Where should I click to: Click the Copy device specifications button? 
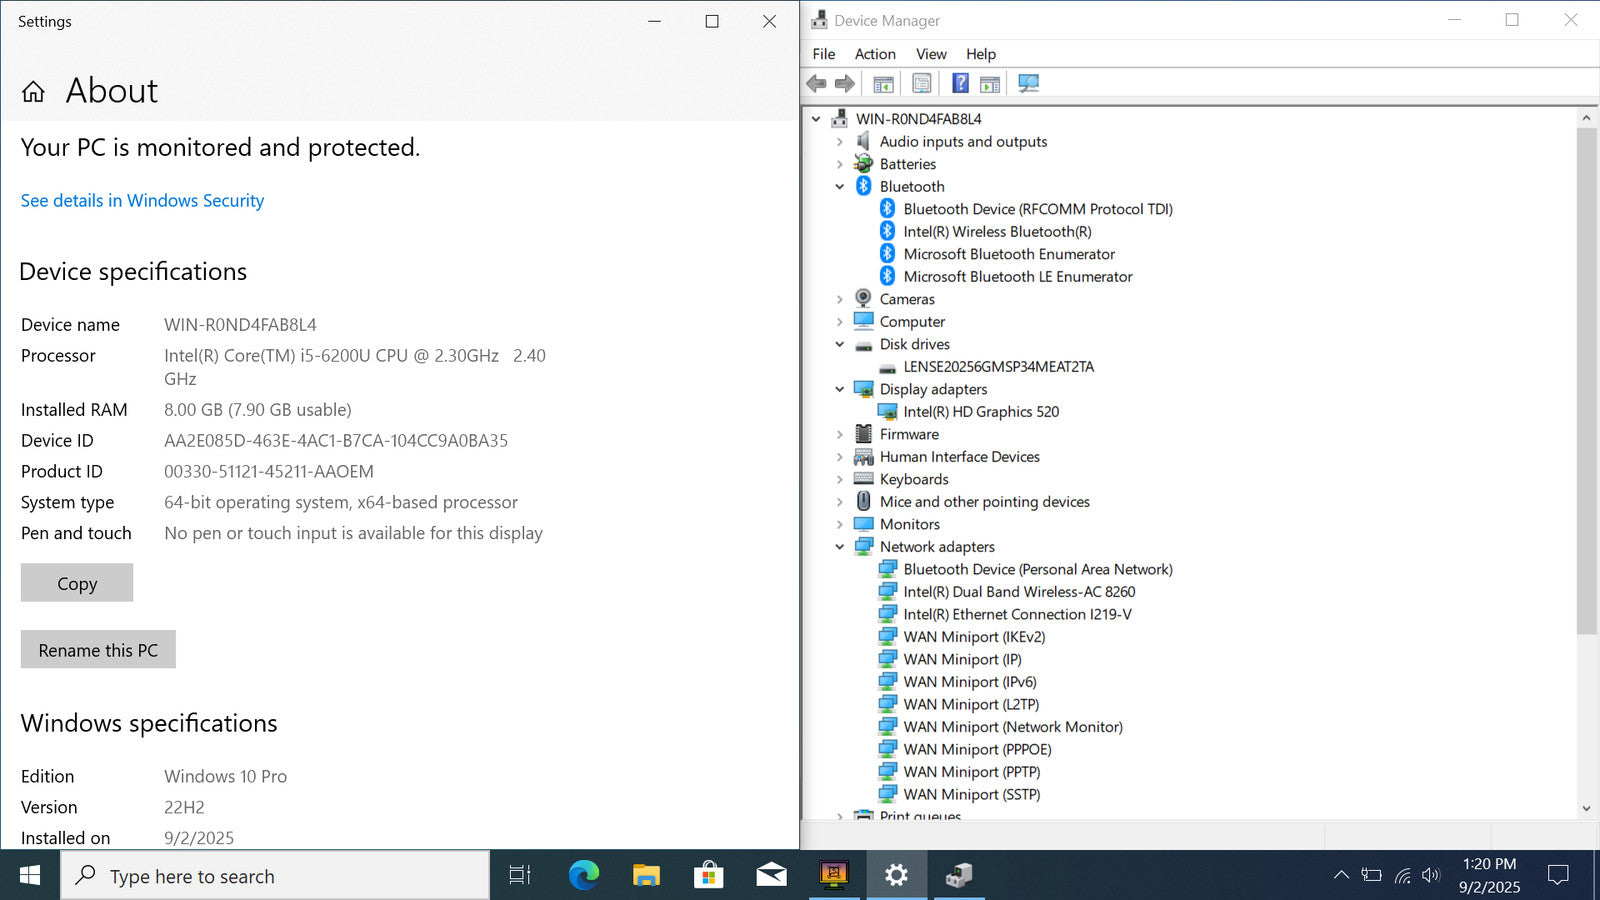click(77, 583)
